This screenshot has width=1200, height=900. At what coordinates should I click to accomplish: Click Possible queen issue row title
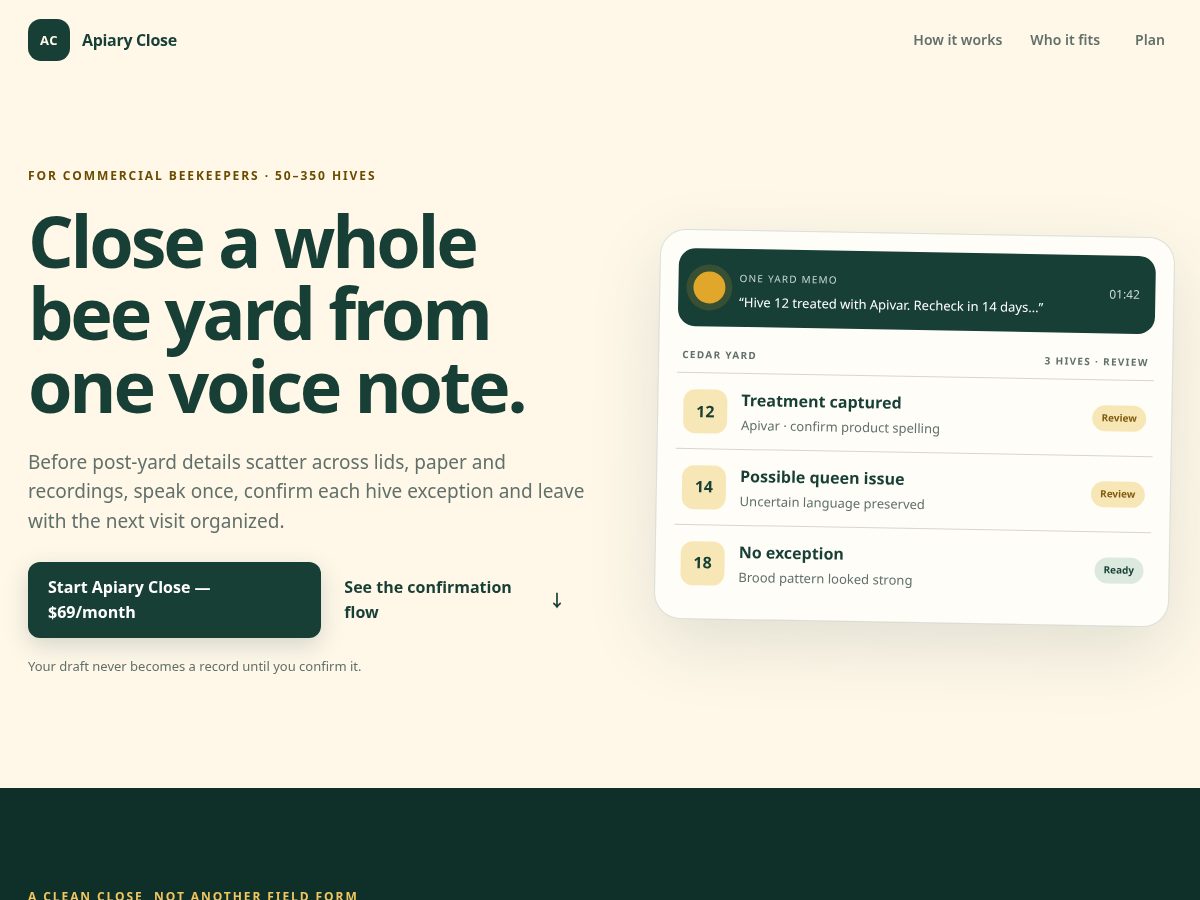(822, 478)
